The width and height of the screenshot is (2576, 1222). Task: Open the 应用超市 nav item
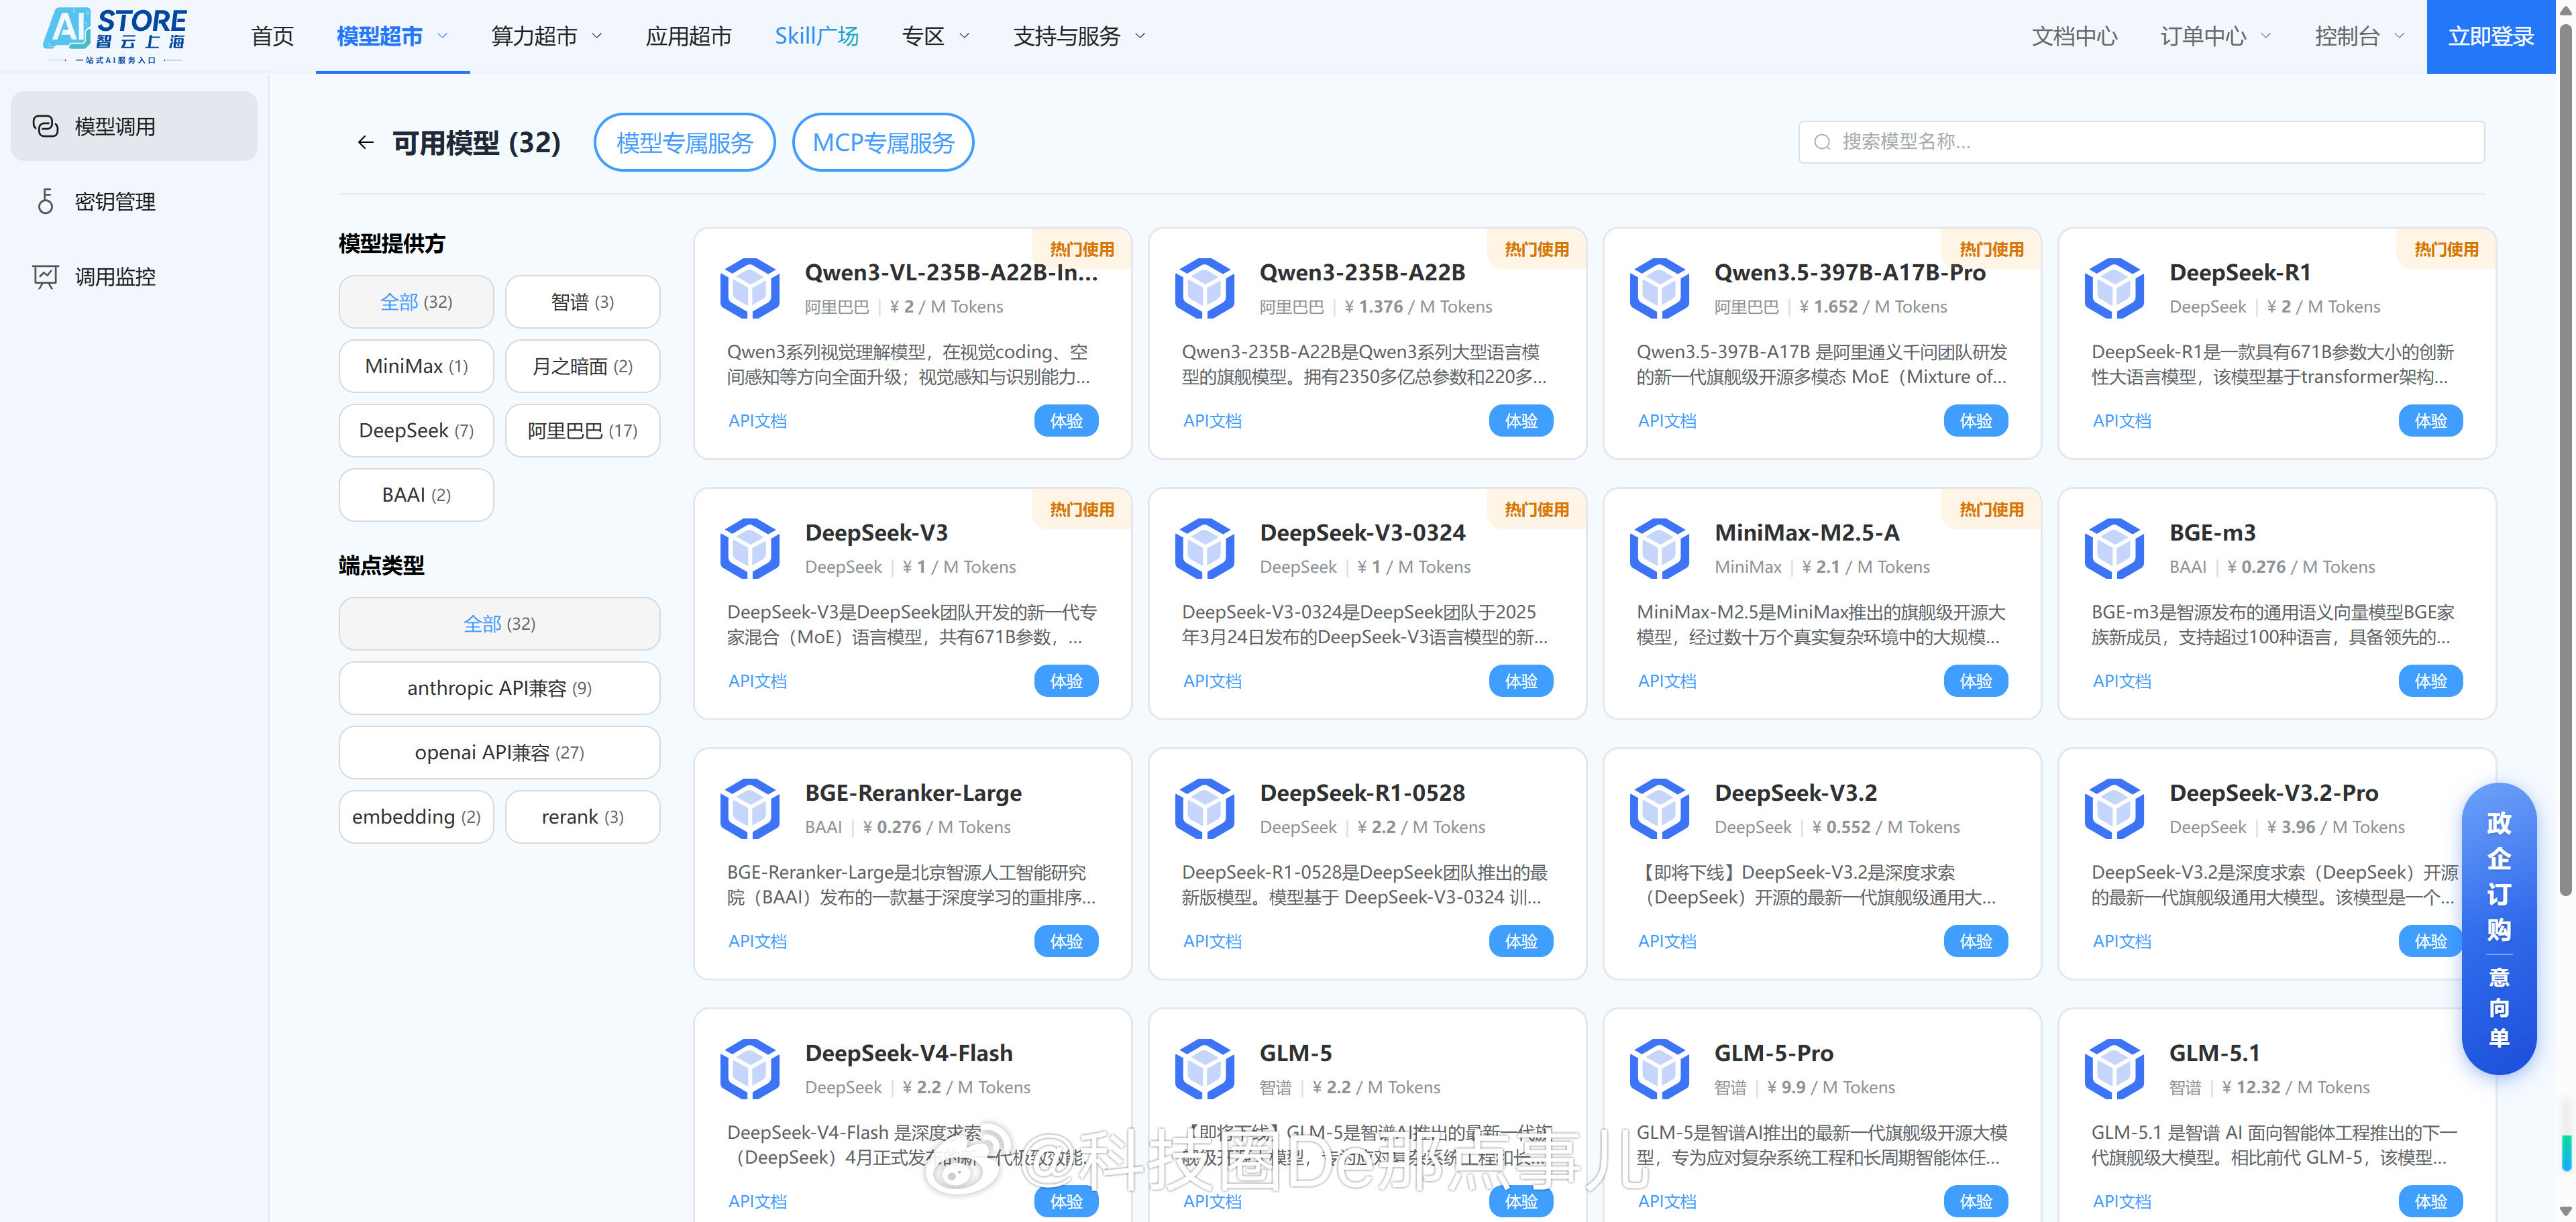click(x=688, y=36)
